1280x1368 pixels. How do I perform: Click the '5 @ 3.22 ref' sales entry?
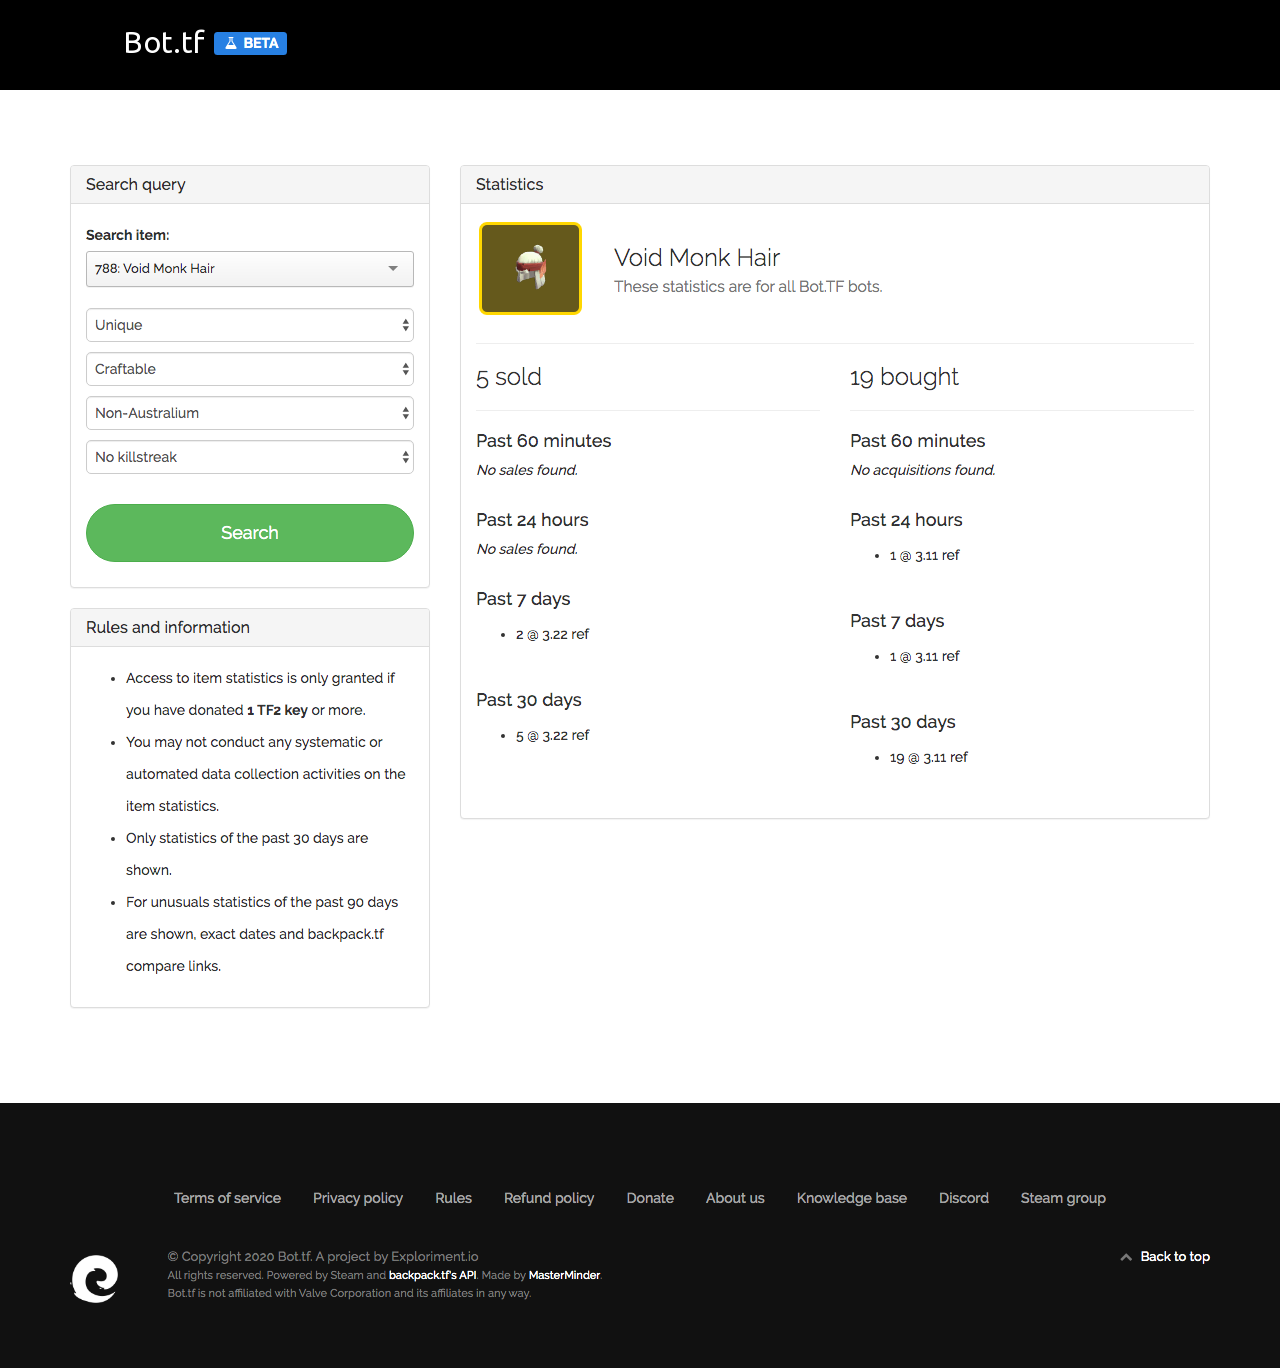[x=552, y=735]
